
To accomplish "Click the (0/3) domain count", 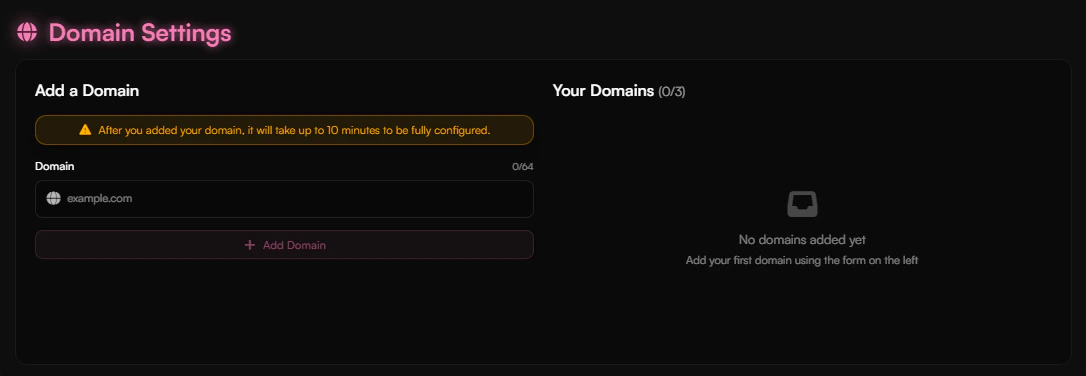I will [x=672, y=91].
